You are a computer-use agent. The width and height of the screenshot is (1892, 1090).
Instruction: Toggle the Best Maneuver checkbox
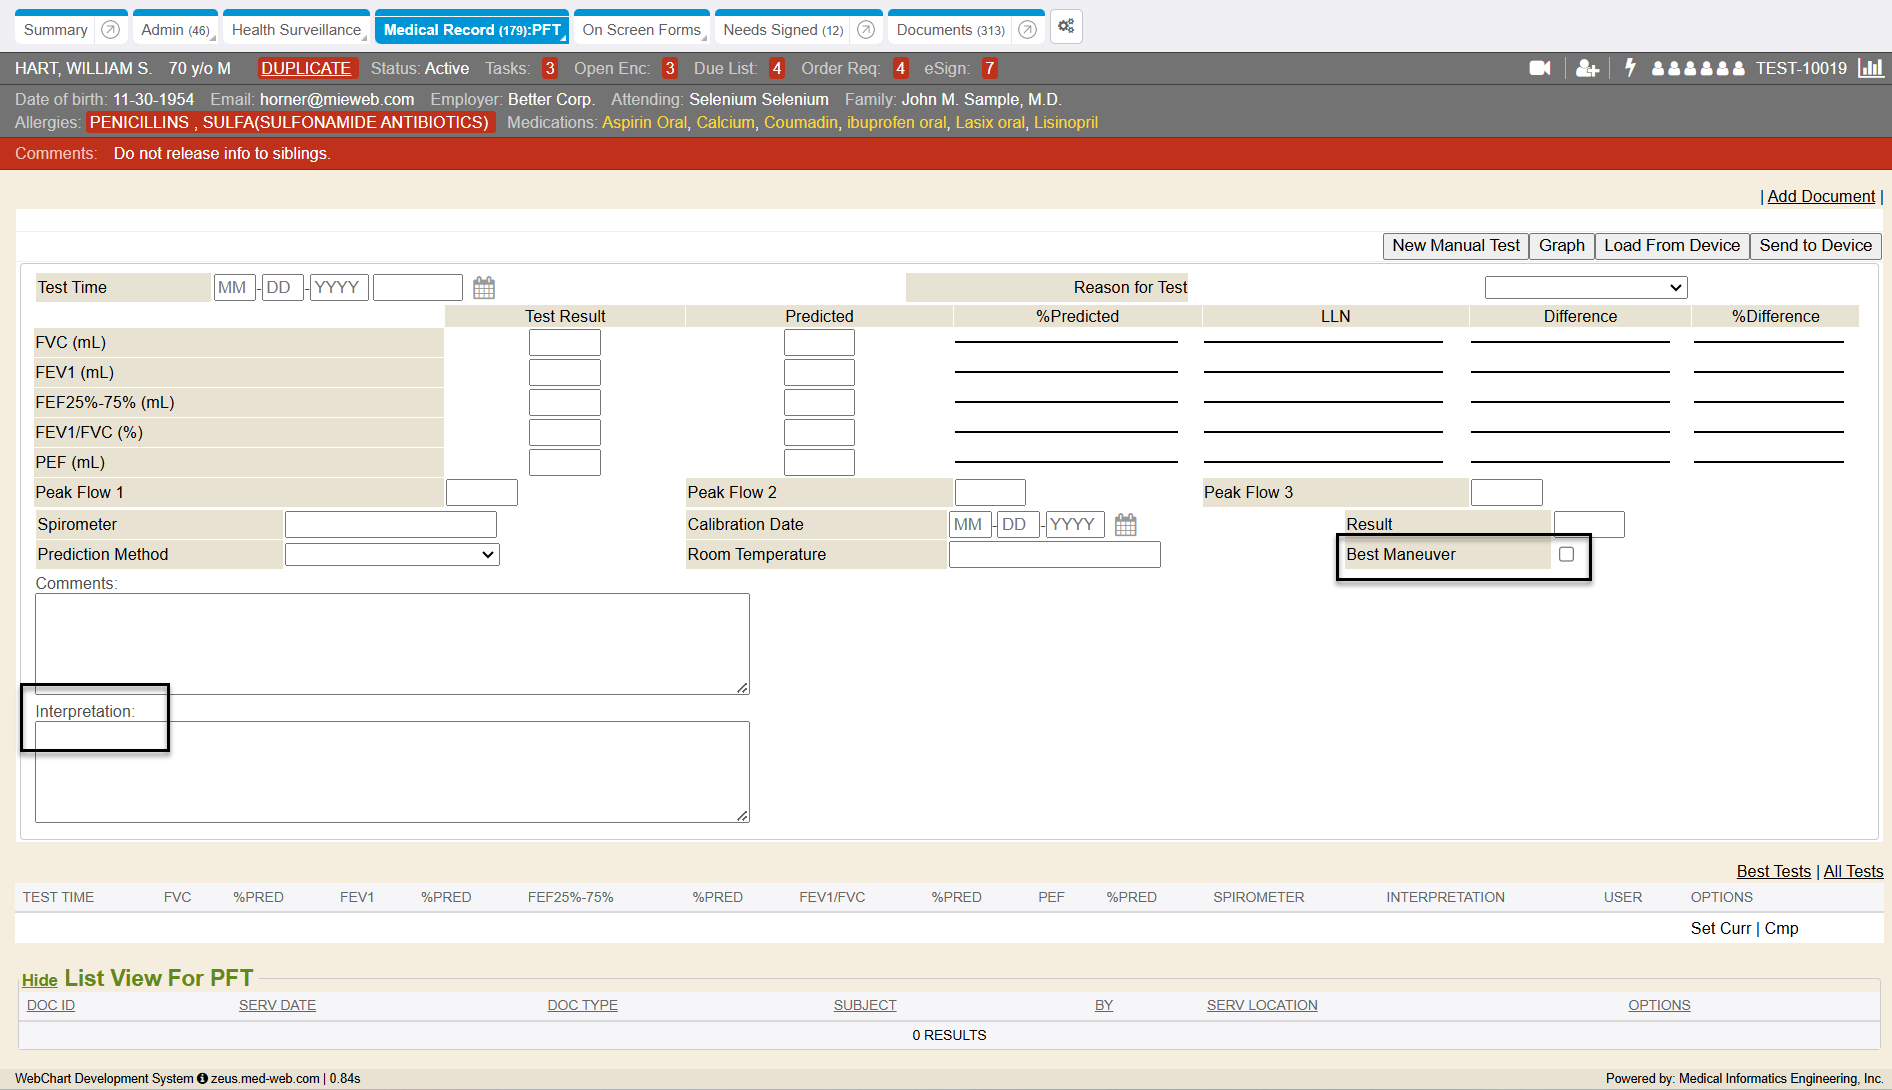(1566, 554)
